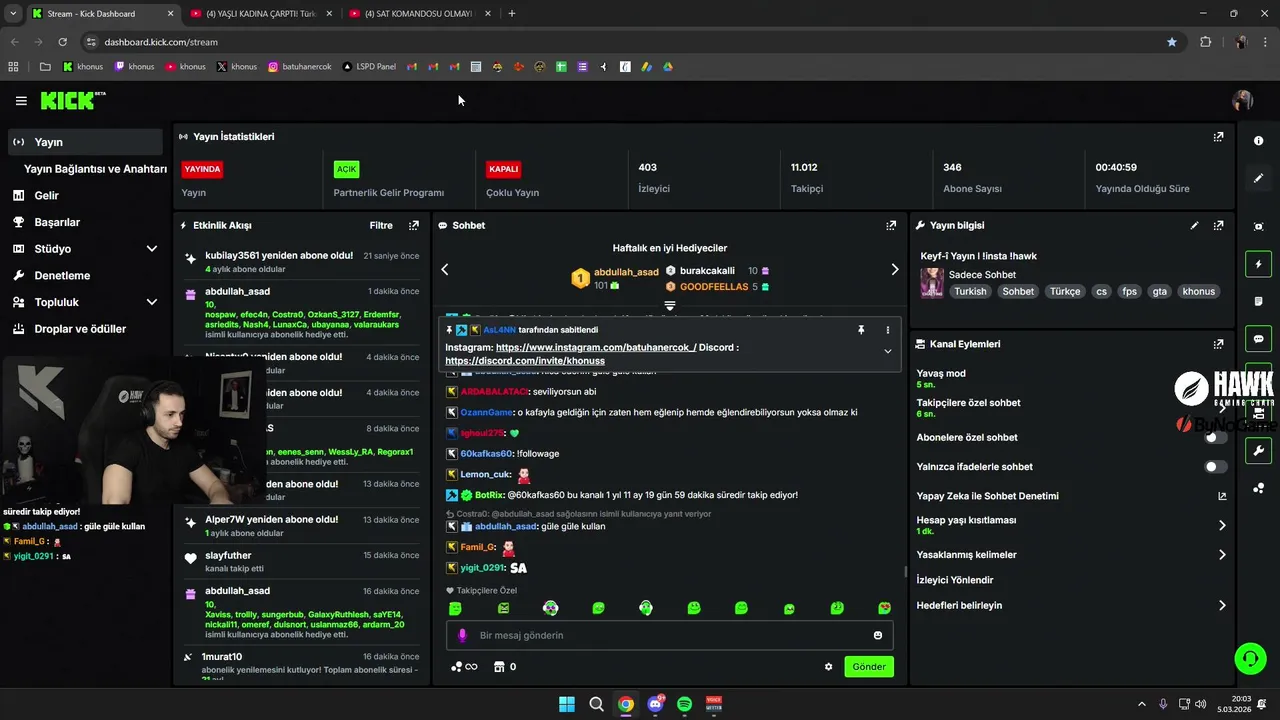Click the document icon in right rail
This screenshot has width=1280, height=720.
pyautogui.click(x=1258, y=301)
